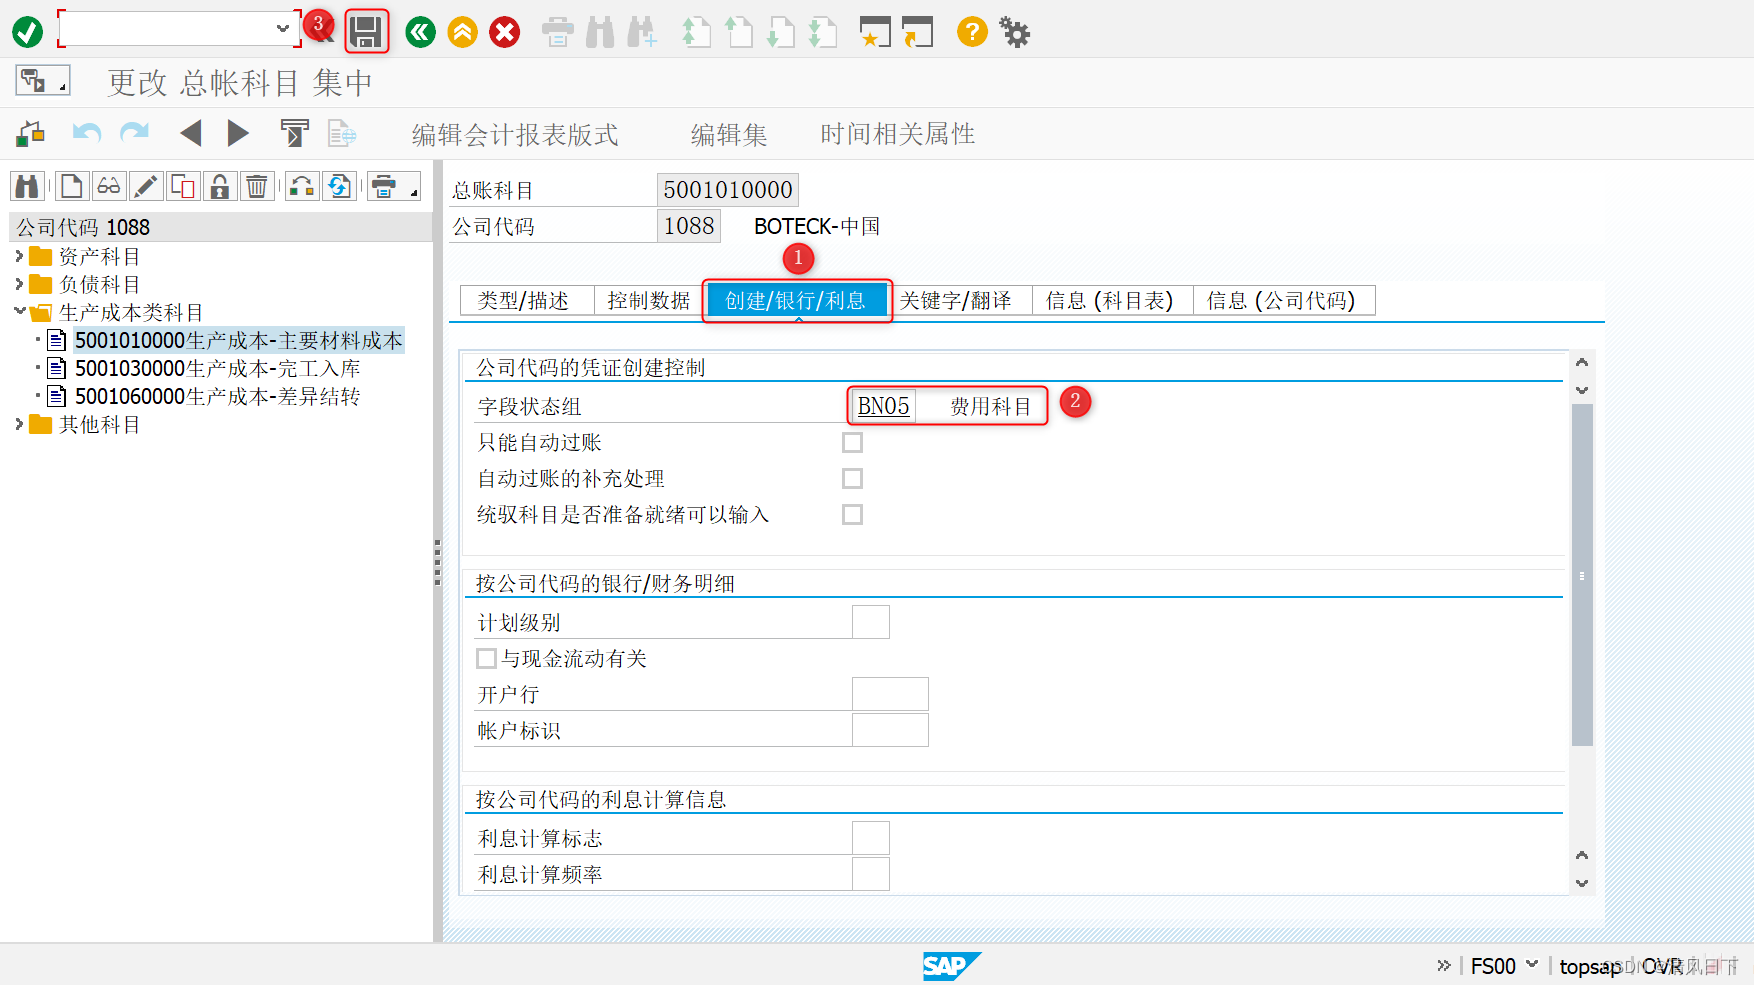The image size is (1754, 985).
Task: Open SAP Help via the question mark icon
Action: pos(971,31)
